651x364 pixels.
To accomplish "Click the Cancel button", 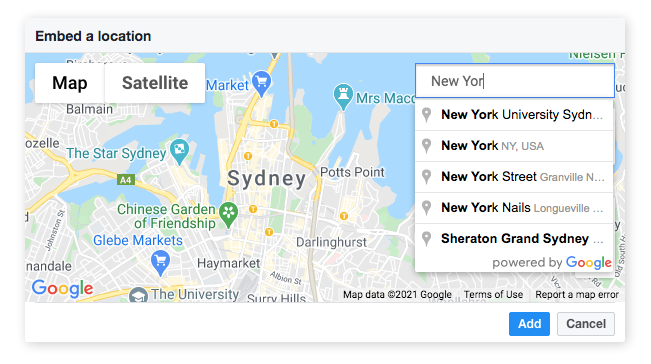I will click(586, 324).
